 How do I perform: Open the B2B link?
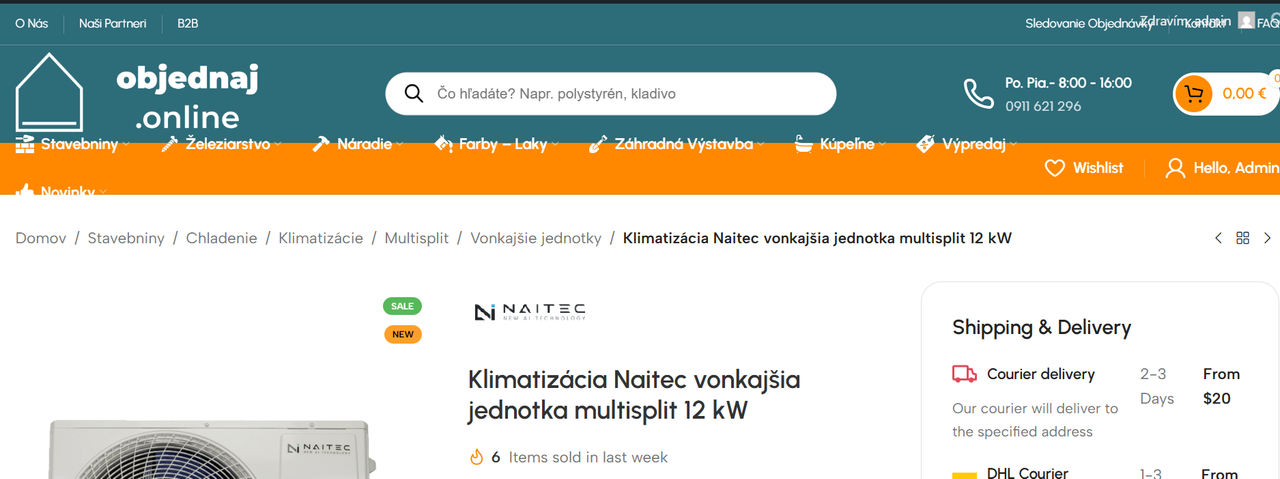click(188, 23)
